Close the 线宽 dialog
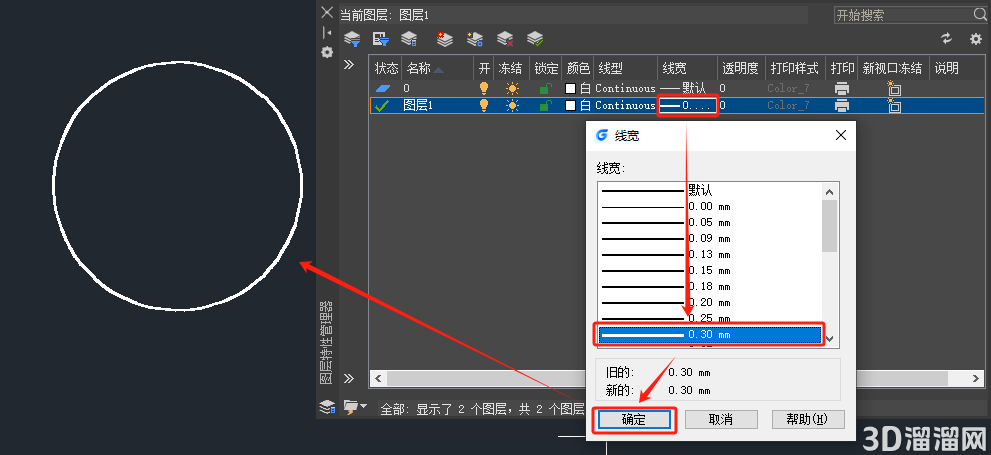This screenshot has height=455, width=991. (x=841, y=135)
